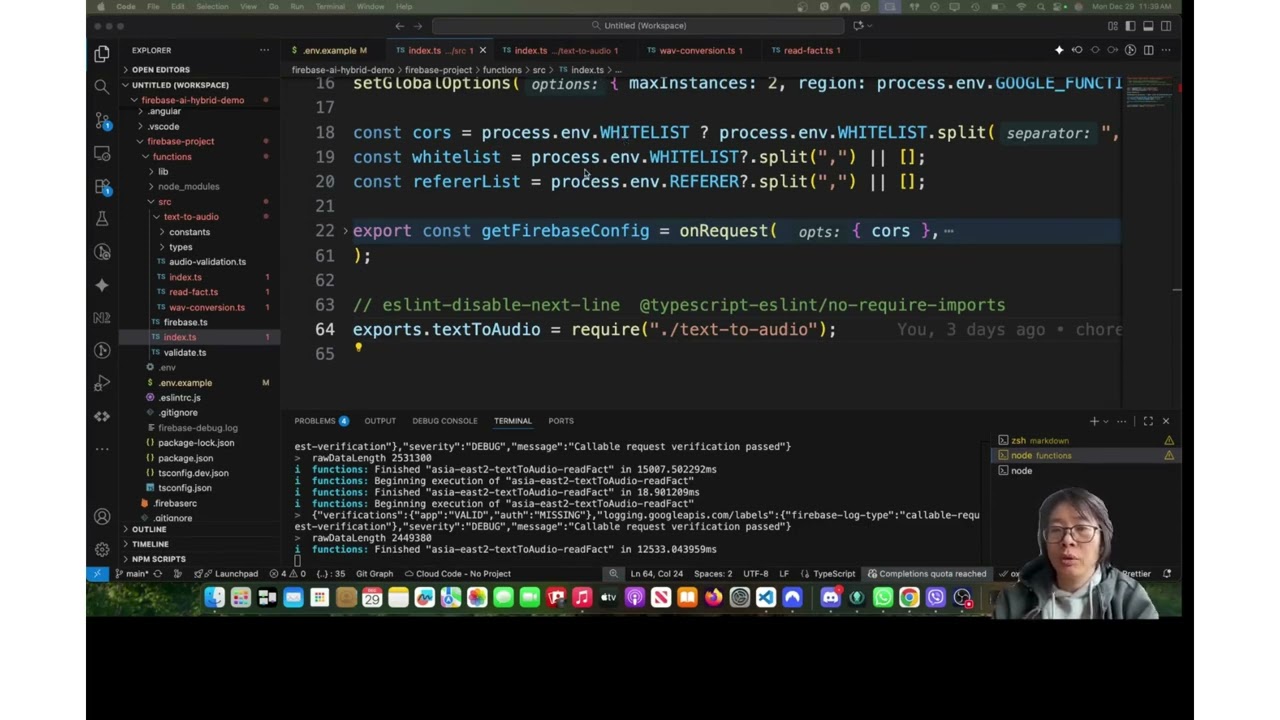Viewport: 1280px width, 720px height.
Task: Go to previous change in editor toolbar
Action: [x=1077, y=50]
